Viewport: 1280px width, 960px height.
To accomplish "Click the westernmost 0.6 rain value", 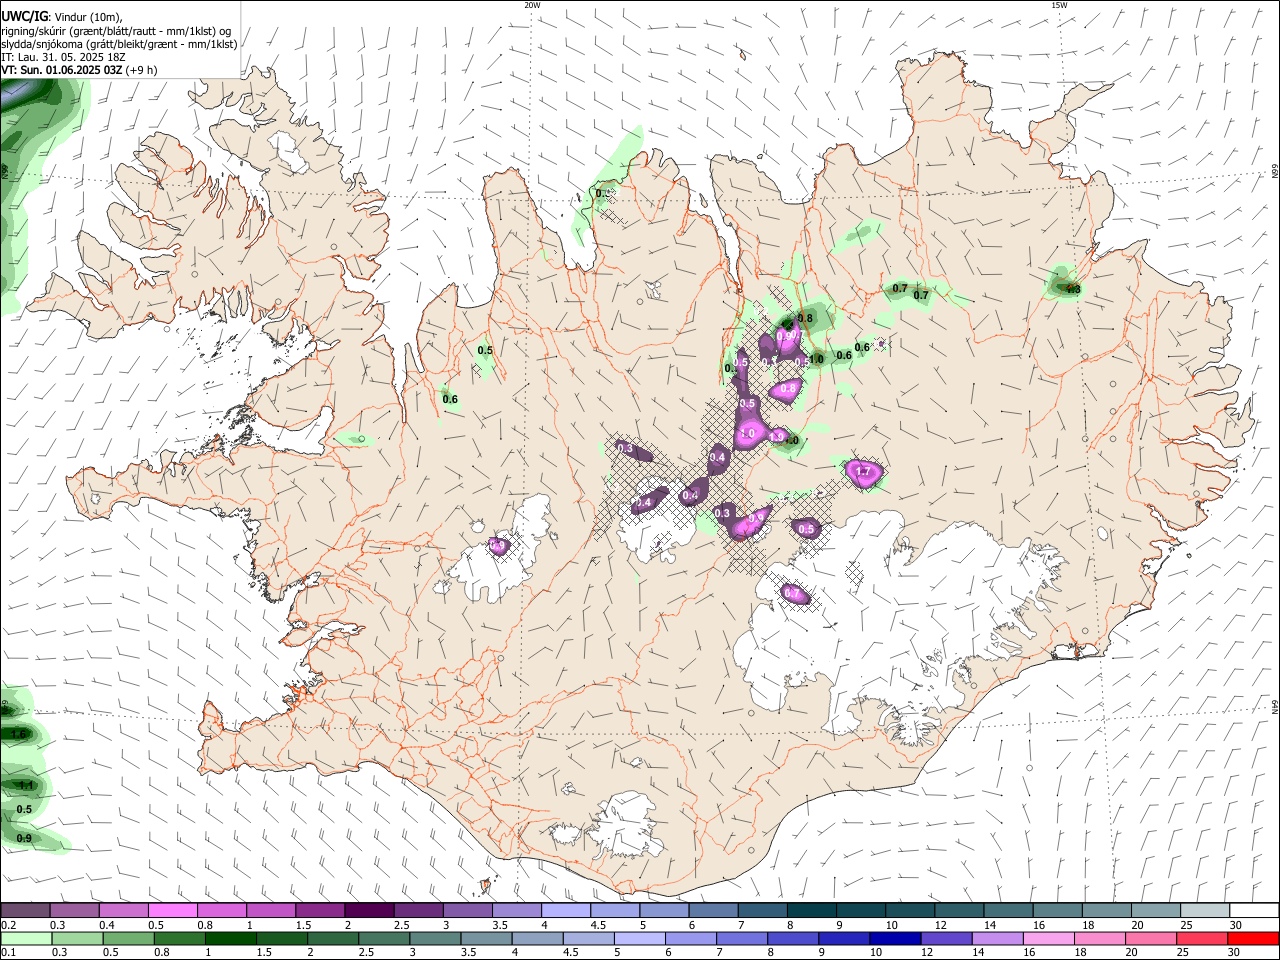I will pyautogui.click(x=450, y=400).
